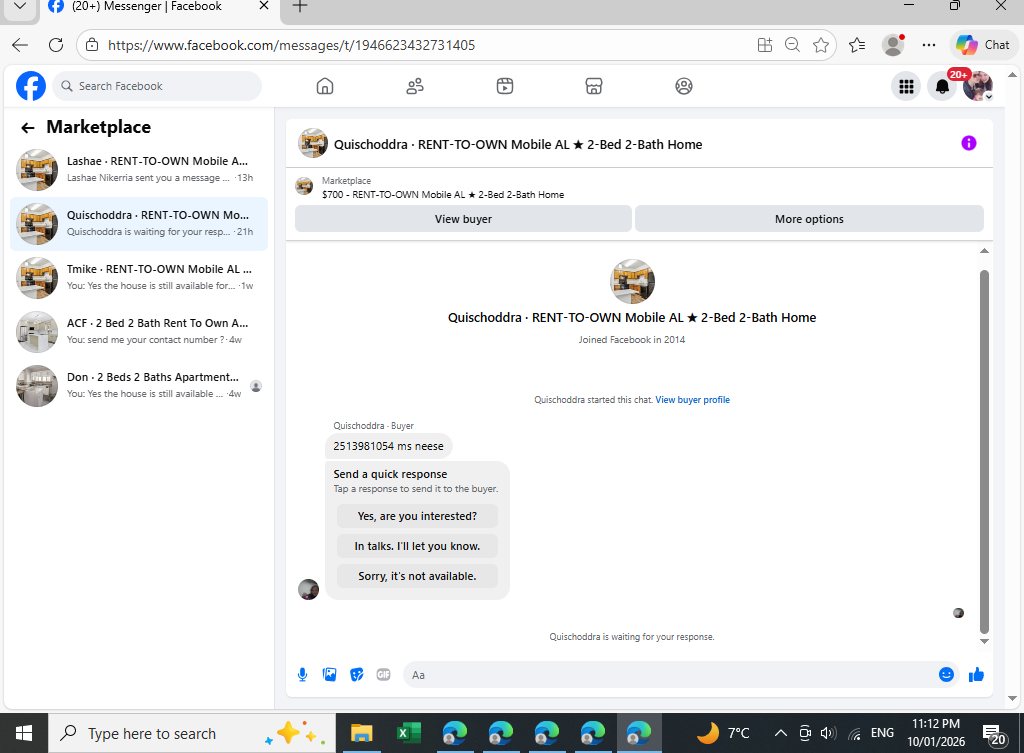Screen dimensions: 1024x753
Task: Send a thumbs-up like
Action: pyautogui.click(x=976, y=675)
